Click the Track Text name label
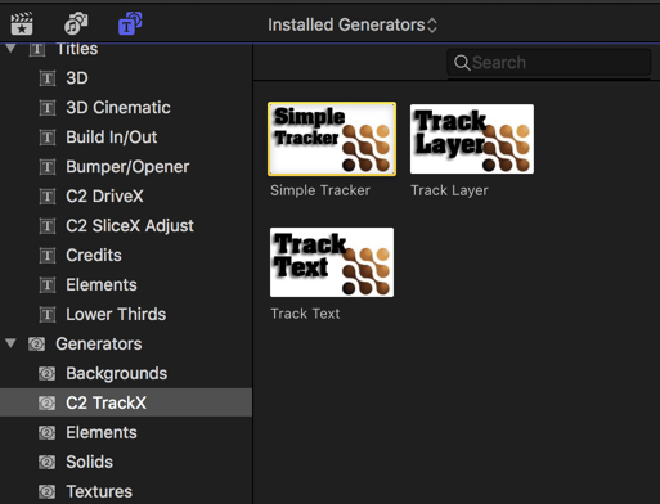 click(305, 314)
